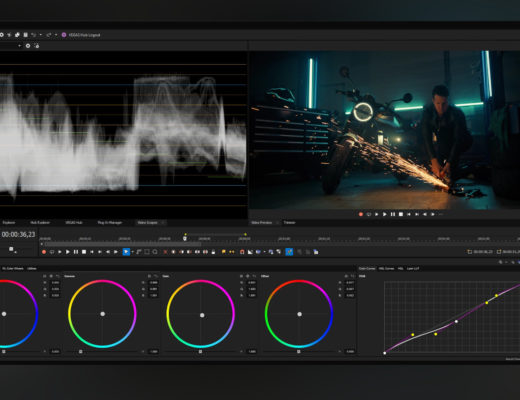Pause playback in timeline transport bar
Image resolution: width=520 pixels, height=400 pixels.
click(x=76, y=252)
